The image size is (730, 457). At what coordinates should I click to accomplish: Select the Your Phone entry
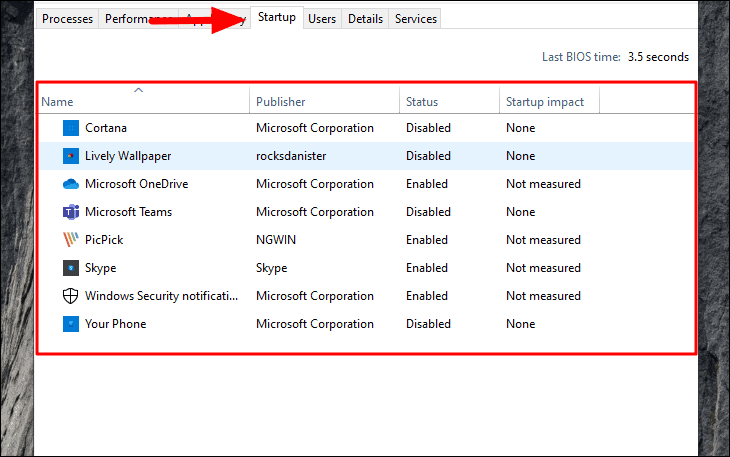(115, 323)
